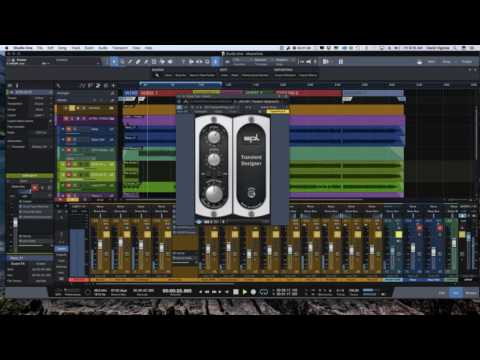
Task: Click the magnifier icon in the macro bar
Action: click(x=157, y=76)
